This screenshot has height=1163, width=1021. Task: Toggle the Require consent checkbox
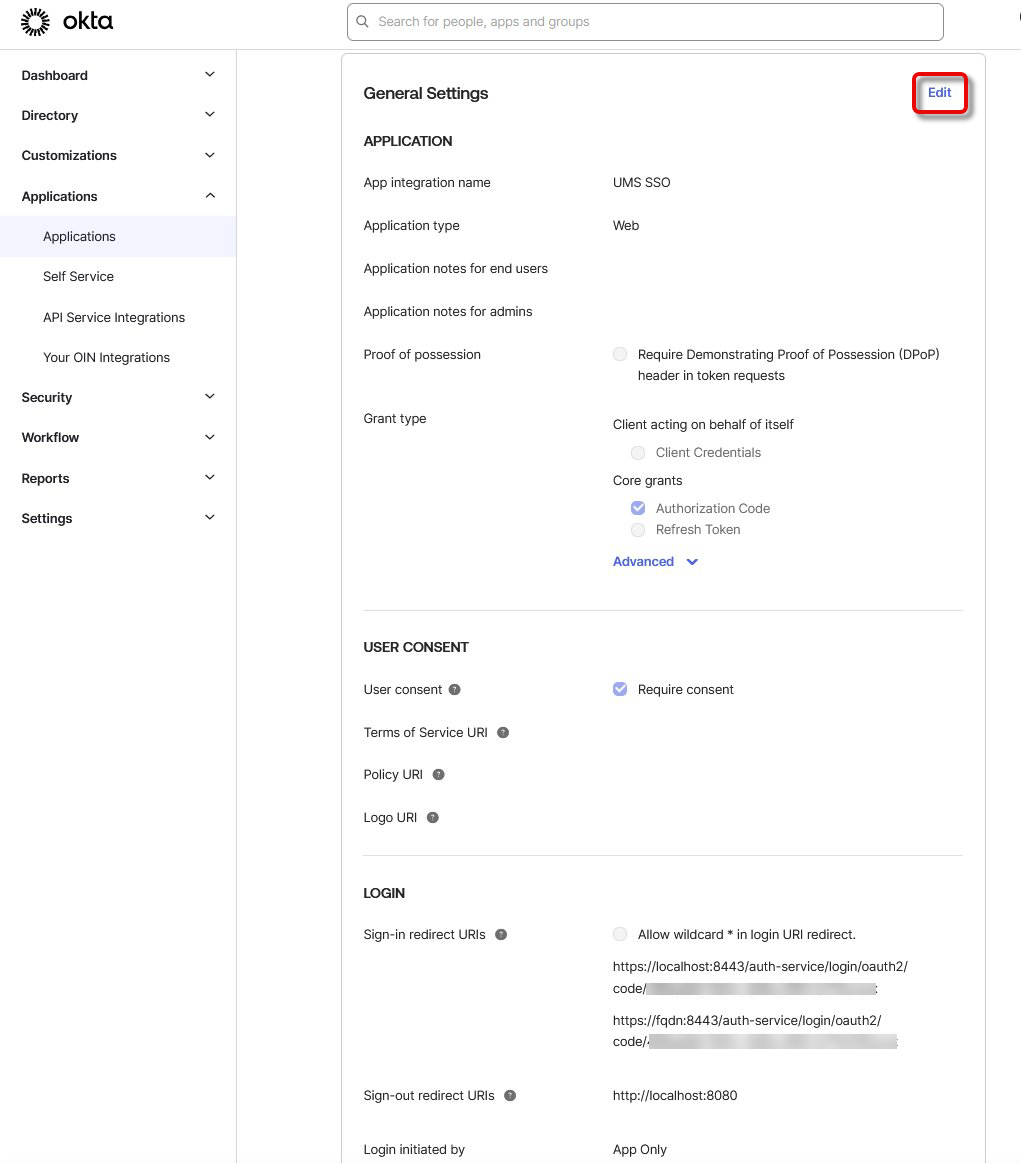click(620, 689)
